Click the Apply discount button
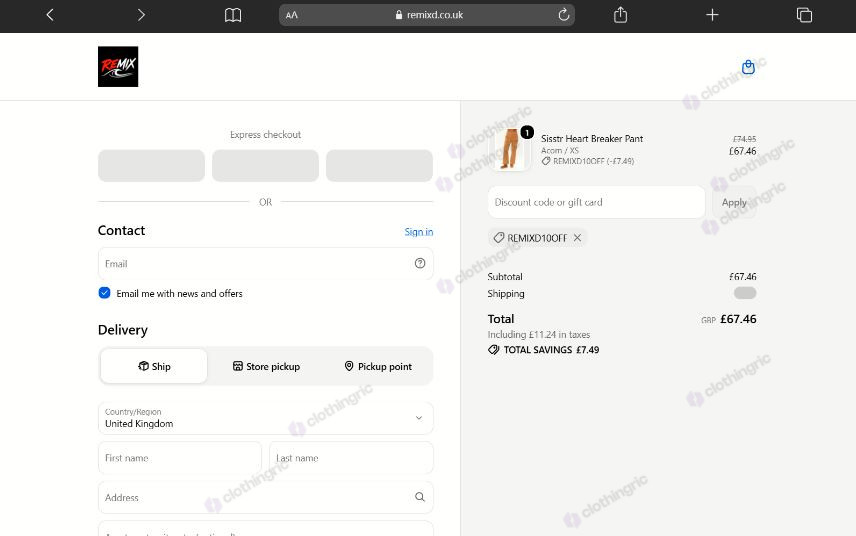856x536 pixels. point(734,202)
